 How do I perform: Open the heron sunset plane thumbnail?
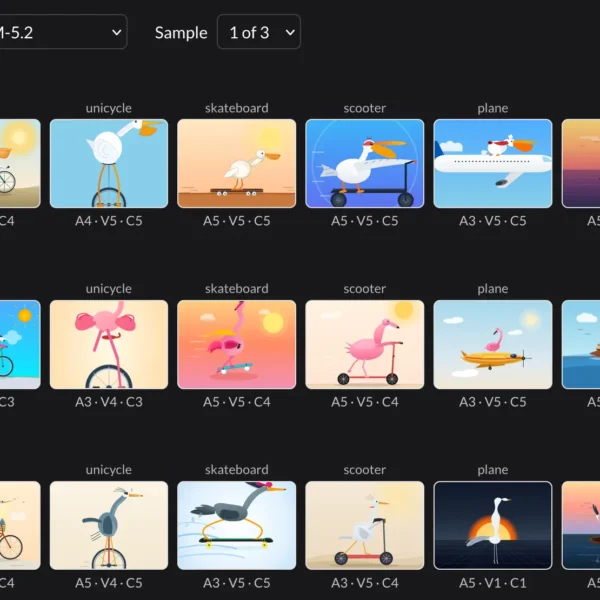(x=492, y=525)
